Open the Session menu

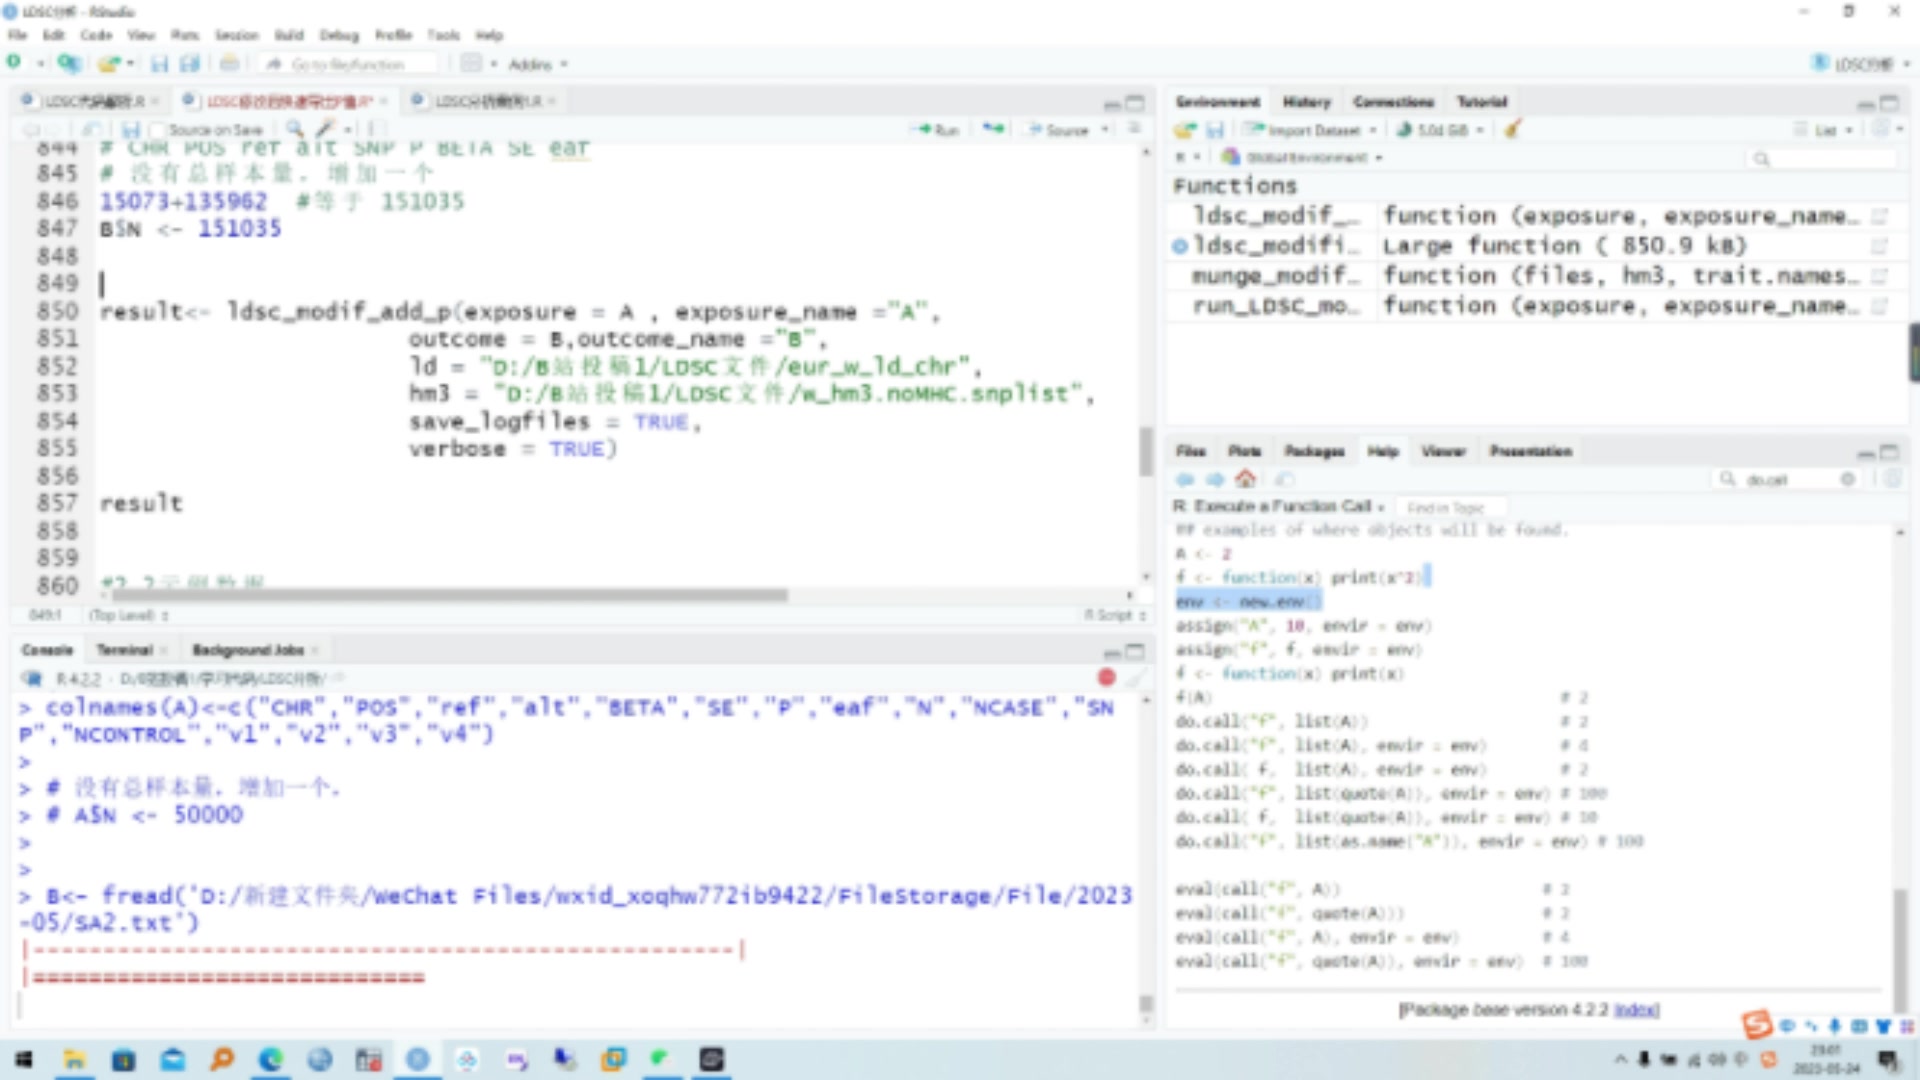click(x=236, y=35)
